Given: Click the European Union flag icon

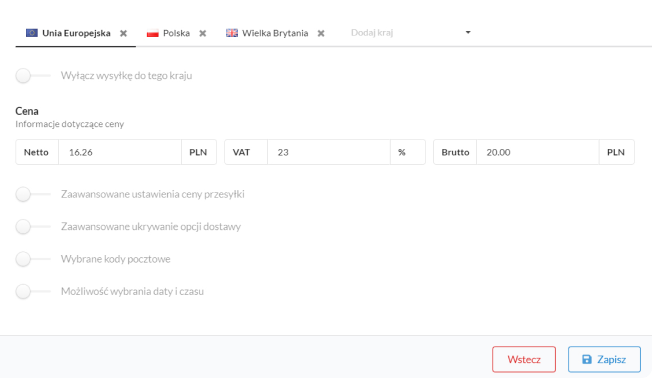Looking at the screenshot, I should pyautogui.click(x=32, y=33).
